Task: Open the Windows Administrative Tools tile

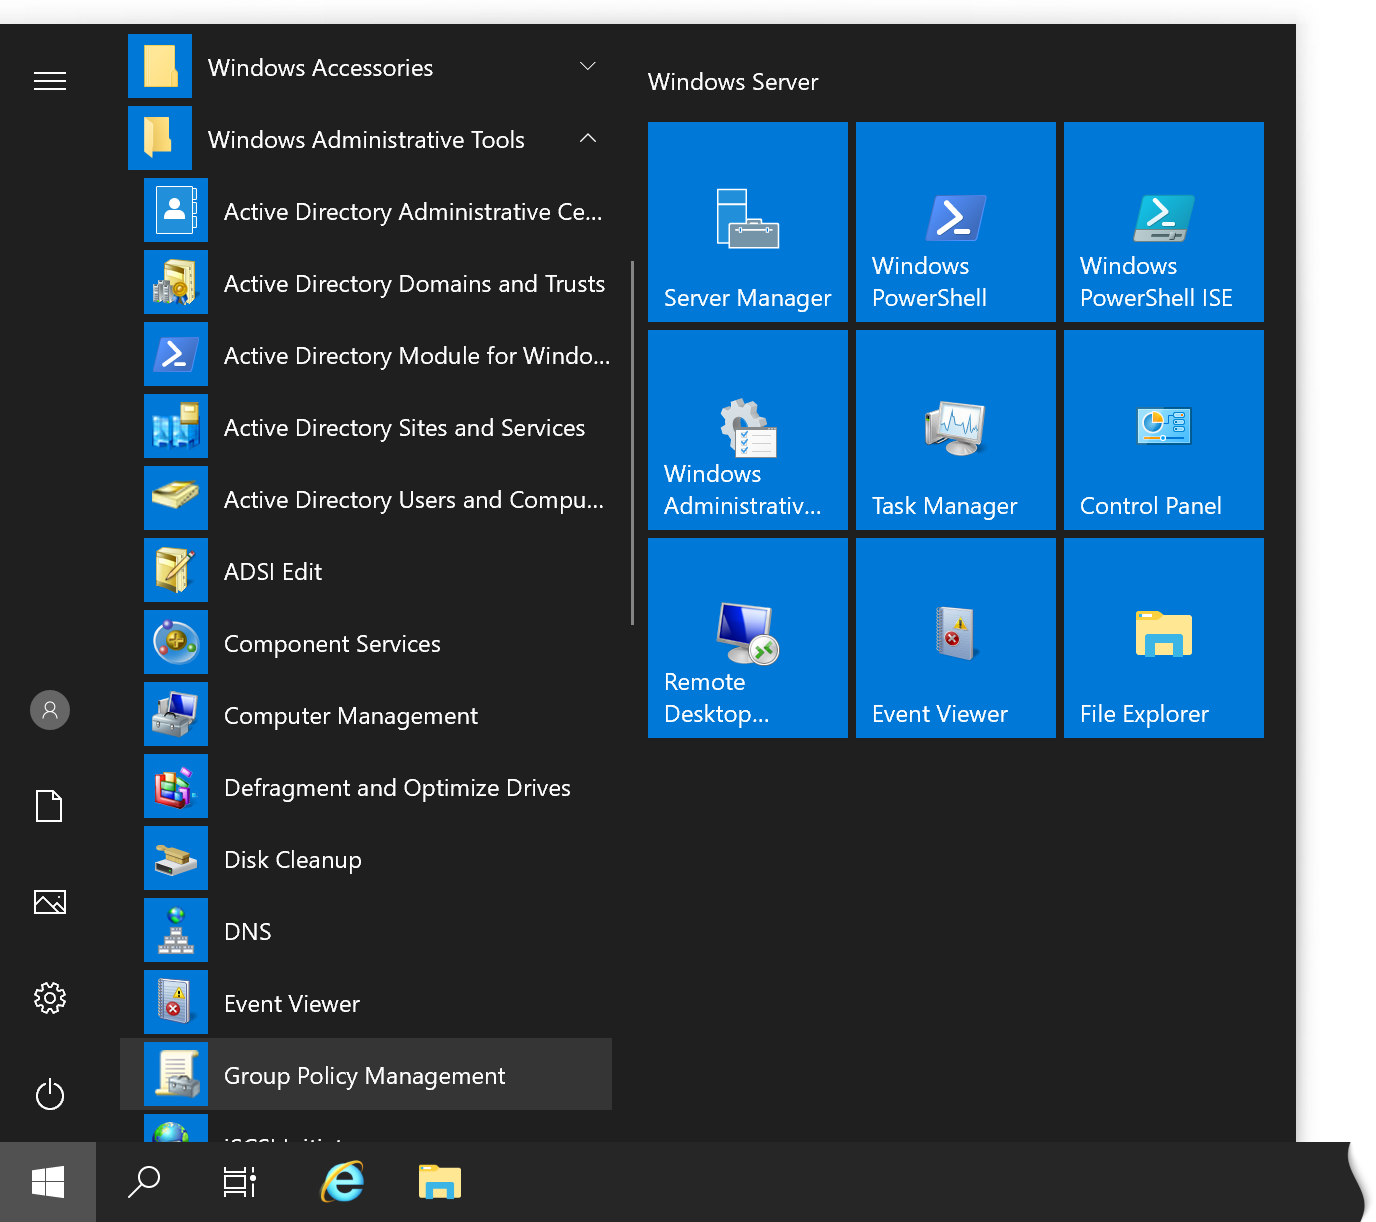Action: coord(748,430)
